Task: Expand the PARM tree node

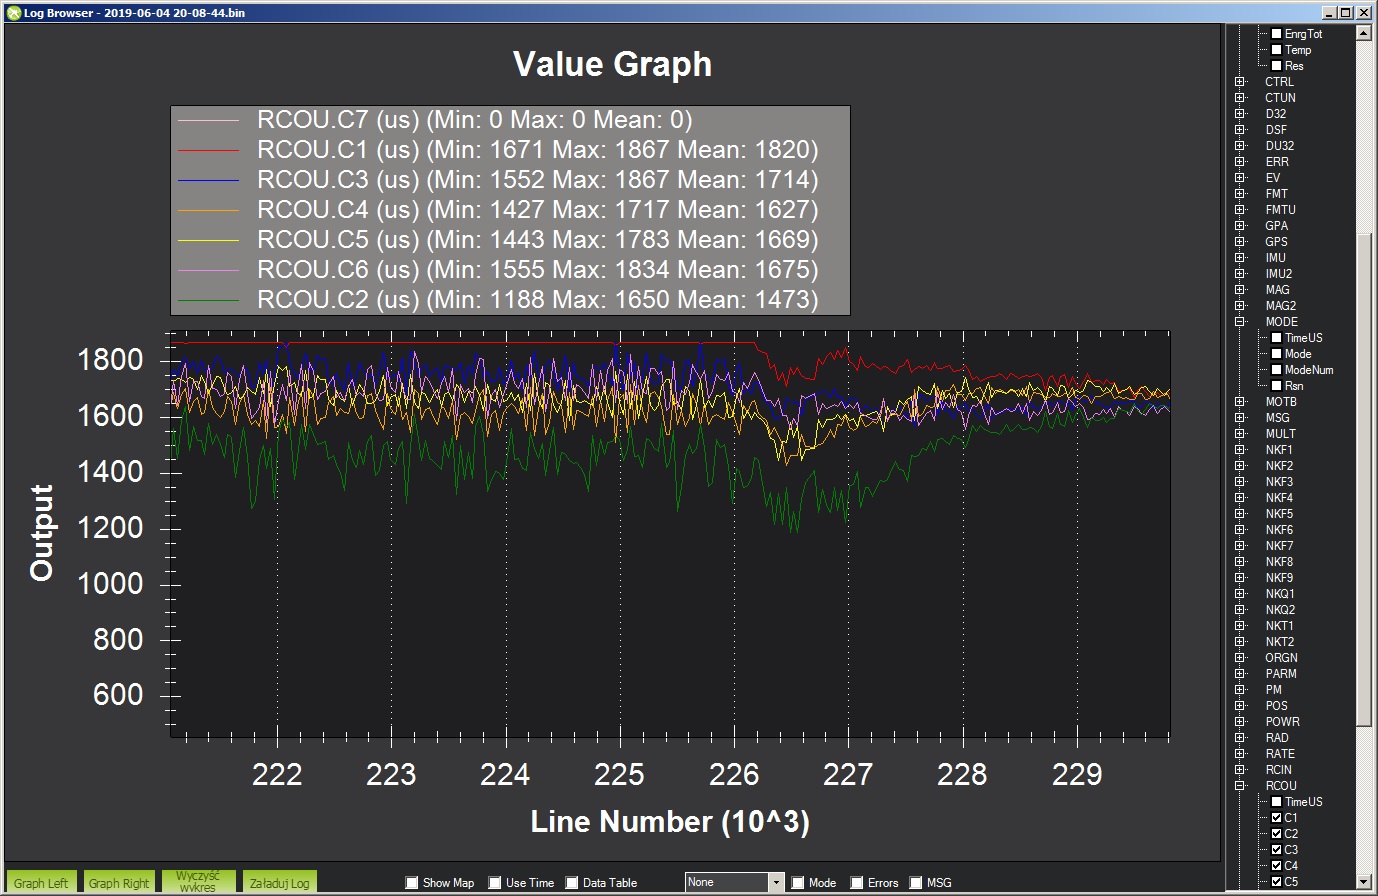Action: [x=1240, y=673]
